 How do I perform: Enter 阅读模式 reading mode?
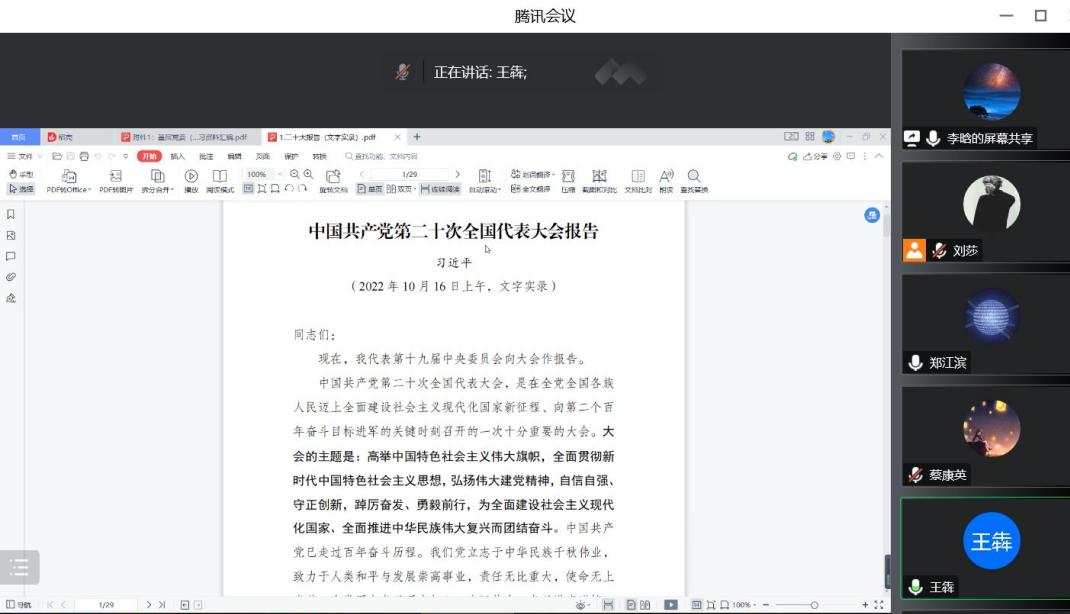coord(220,177)
